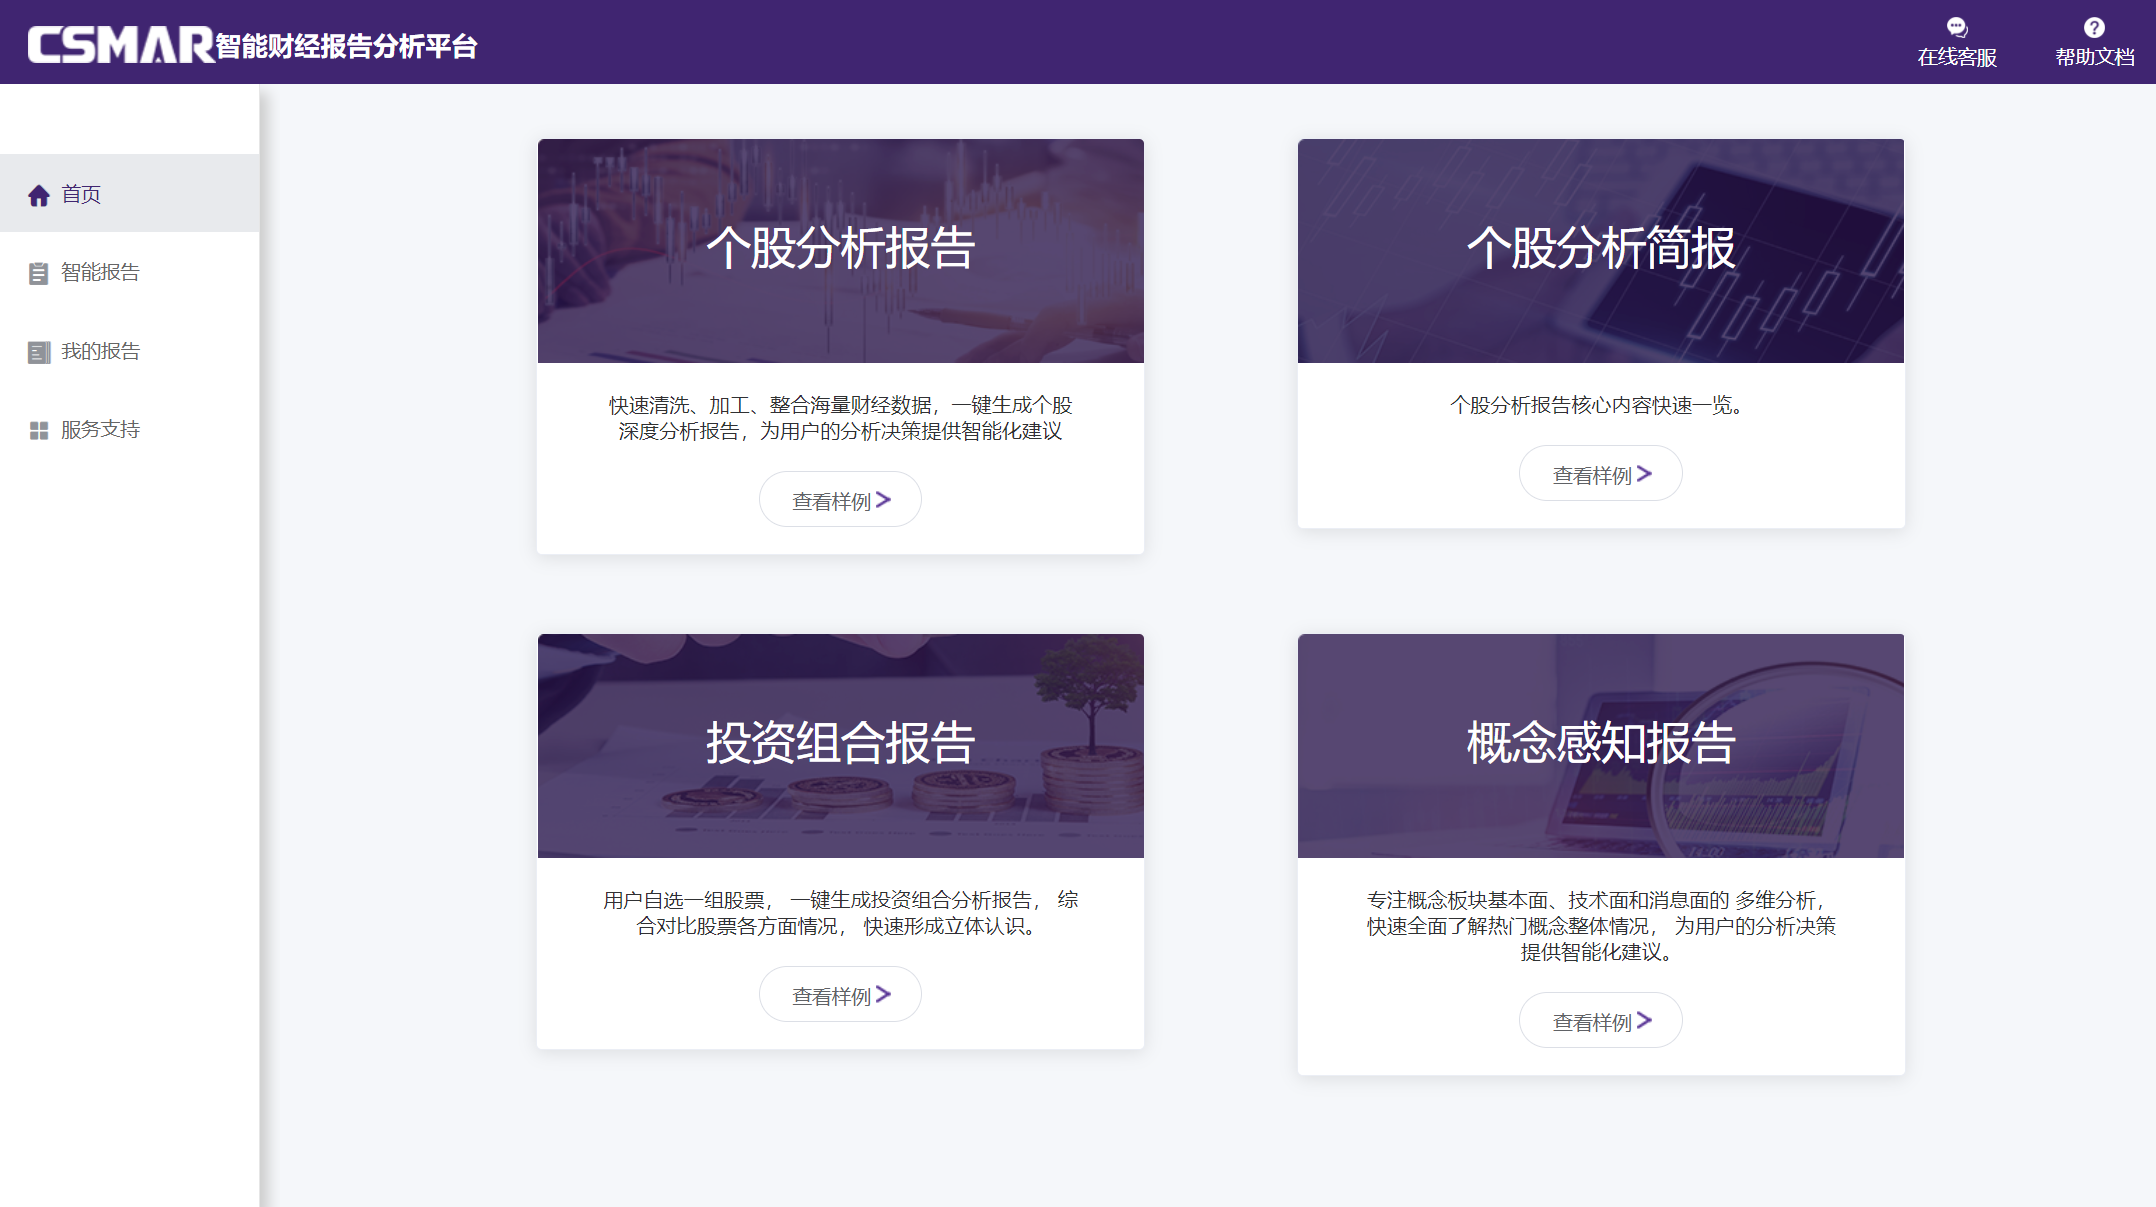The width and height of the screenshot is (2156, 1207).
Task: View sample for 投资组合报告
Action: tap(840, 995)
